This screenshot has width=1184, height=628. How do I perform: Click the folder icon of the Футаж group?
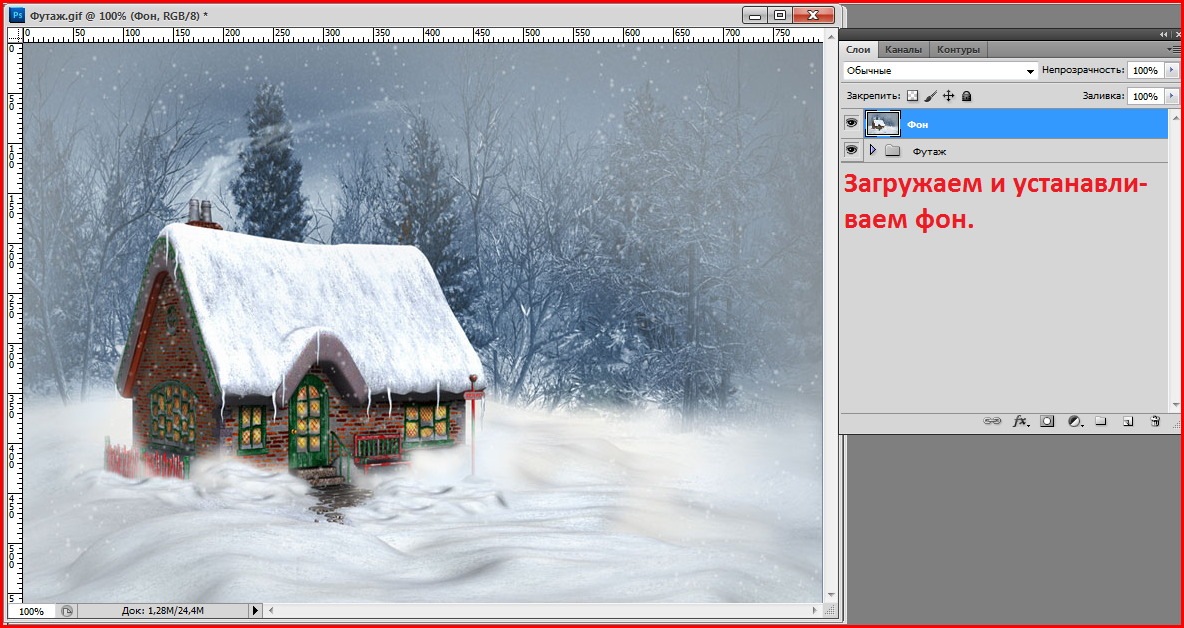point(893,151)
